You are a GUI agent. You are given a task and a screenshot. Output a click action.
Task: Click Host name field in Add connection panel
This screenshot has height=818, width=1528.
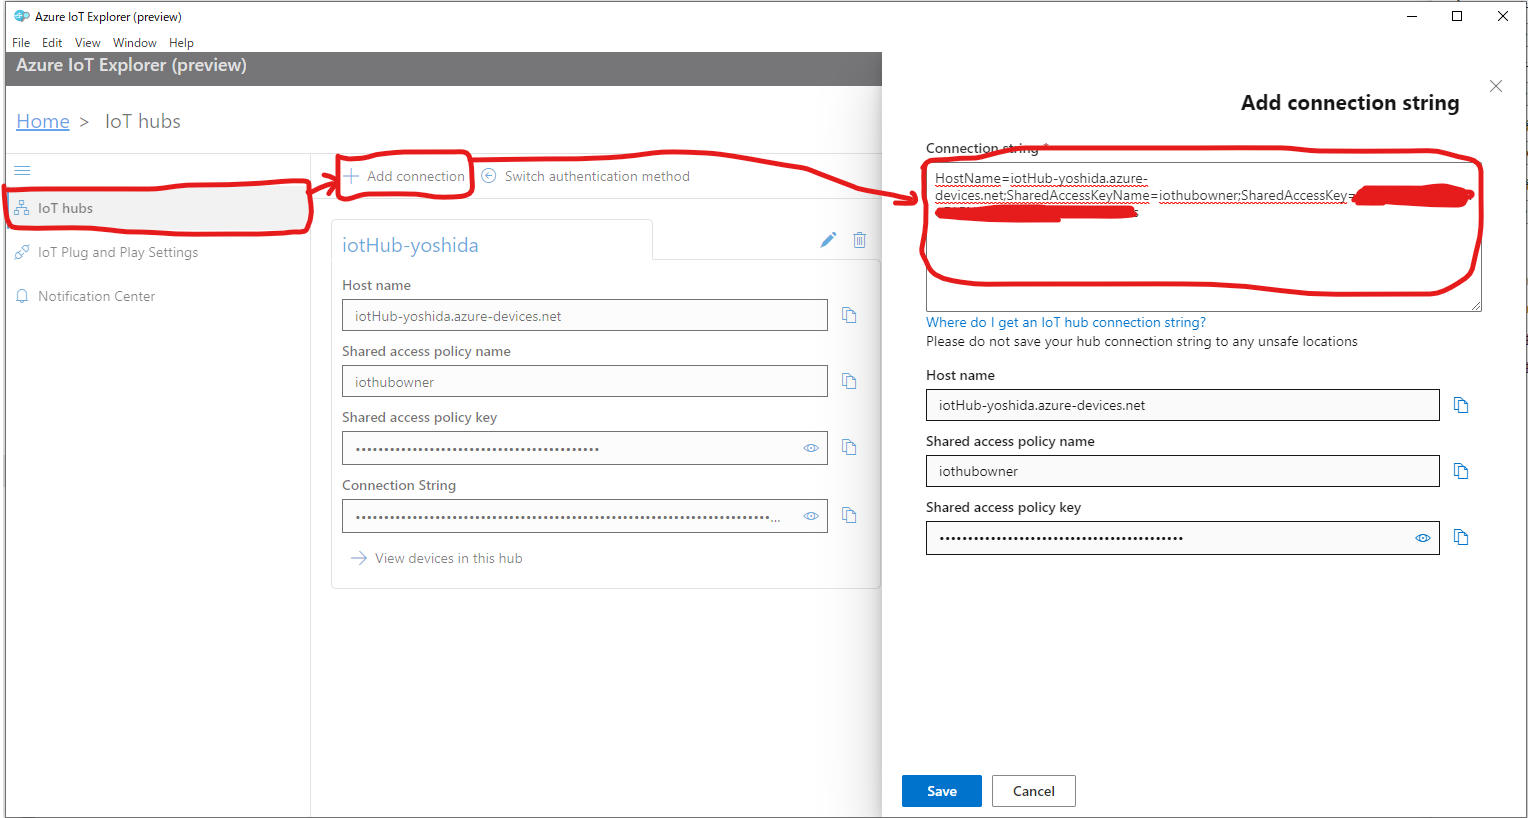click(x=1183, y=405)
